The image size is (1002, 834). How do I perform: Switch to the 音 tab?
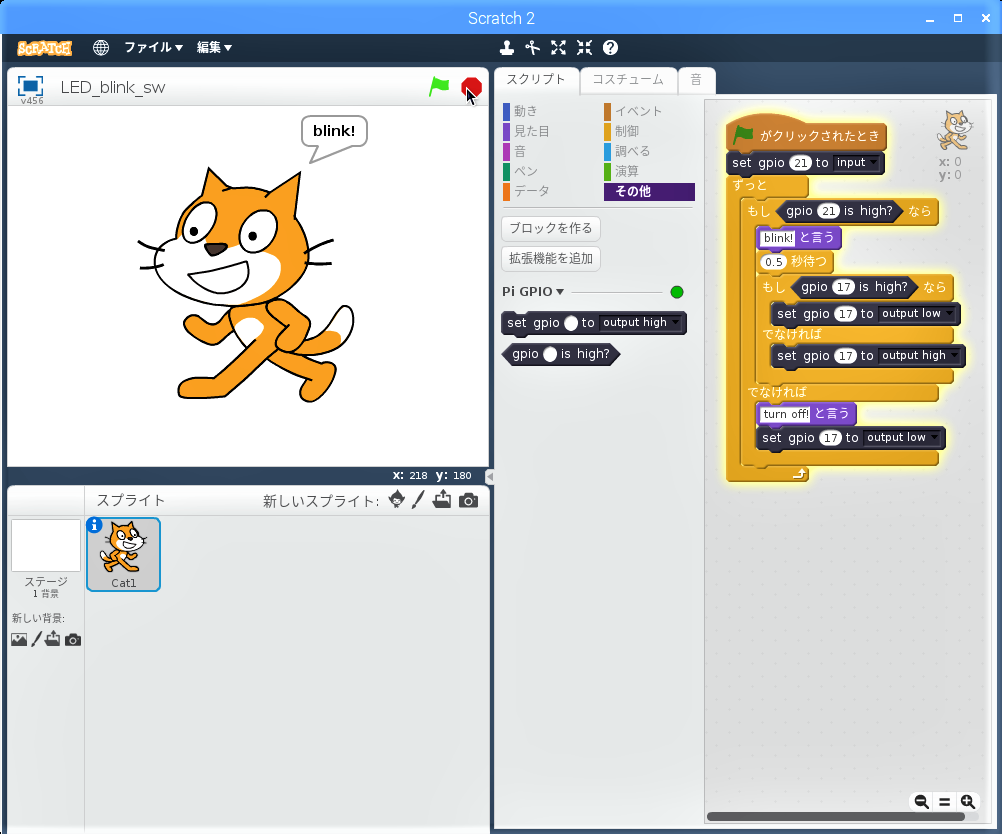coord(696,80)
